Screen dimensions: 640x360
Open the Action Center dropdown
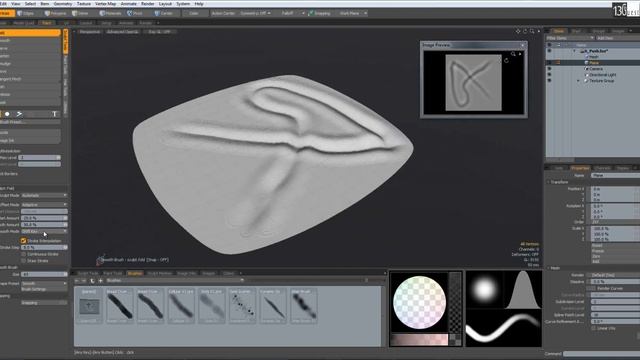pos(223,13)
